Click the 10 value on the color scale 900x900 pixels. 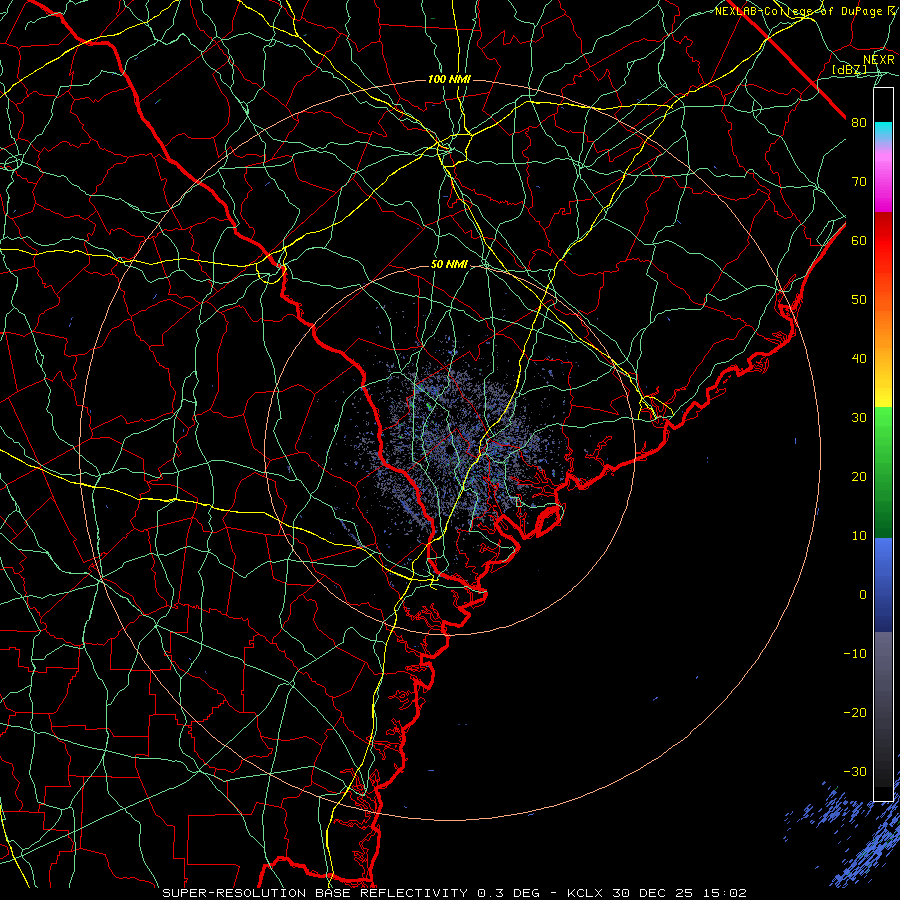pos(859,536)
